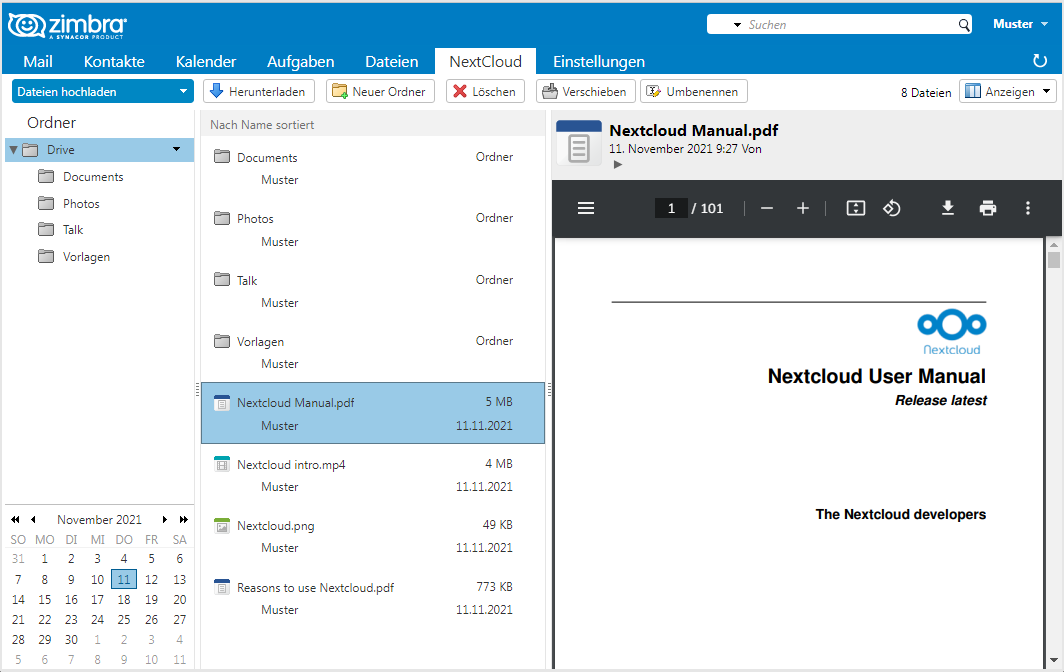
Task: Click the Photos folder icon in file list
Action: click(222, 218)
